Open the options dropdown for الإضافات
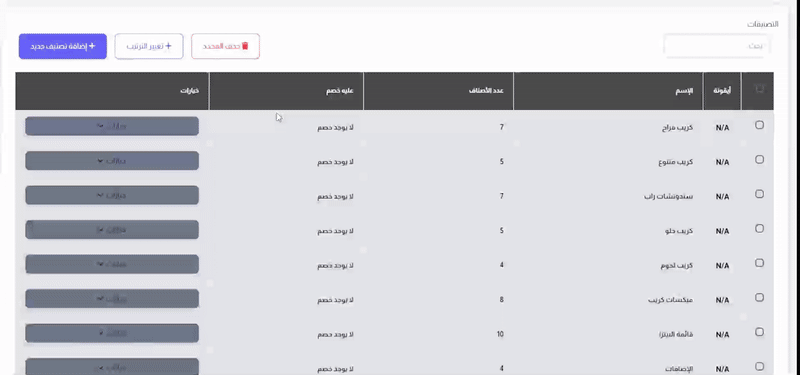The image size is (800, 375). coord(112,366)
